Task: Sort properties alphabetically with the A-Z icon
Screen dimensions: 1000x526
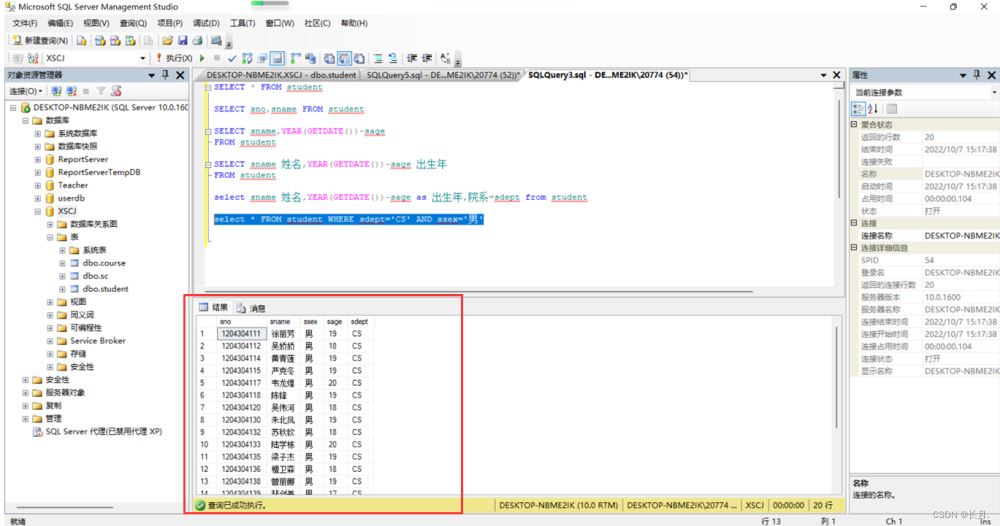Action: (873, 108)
